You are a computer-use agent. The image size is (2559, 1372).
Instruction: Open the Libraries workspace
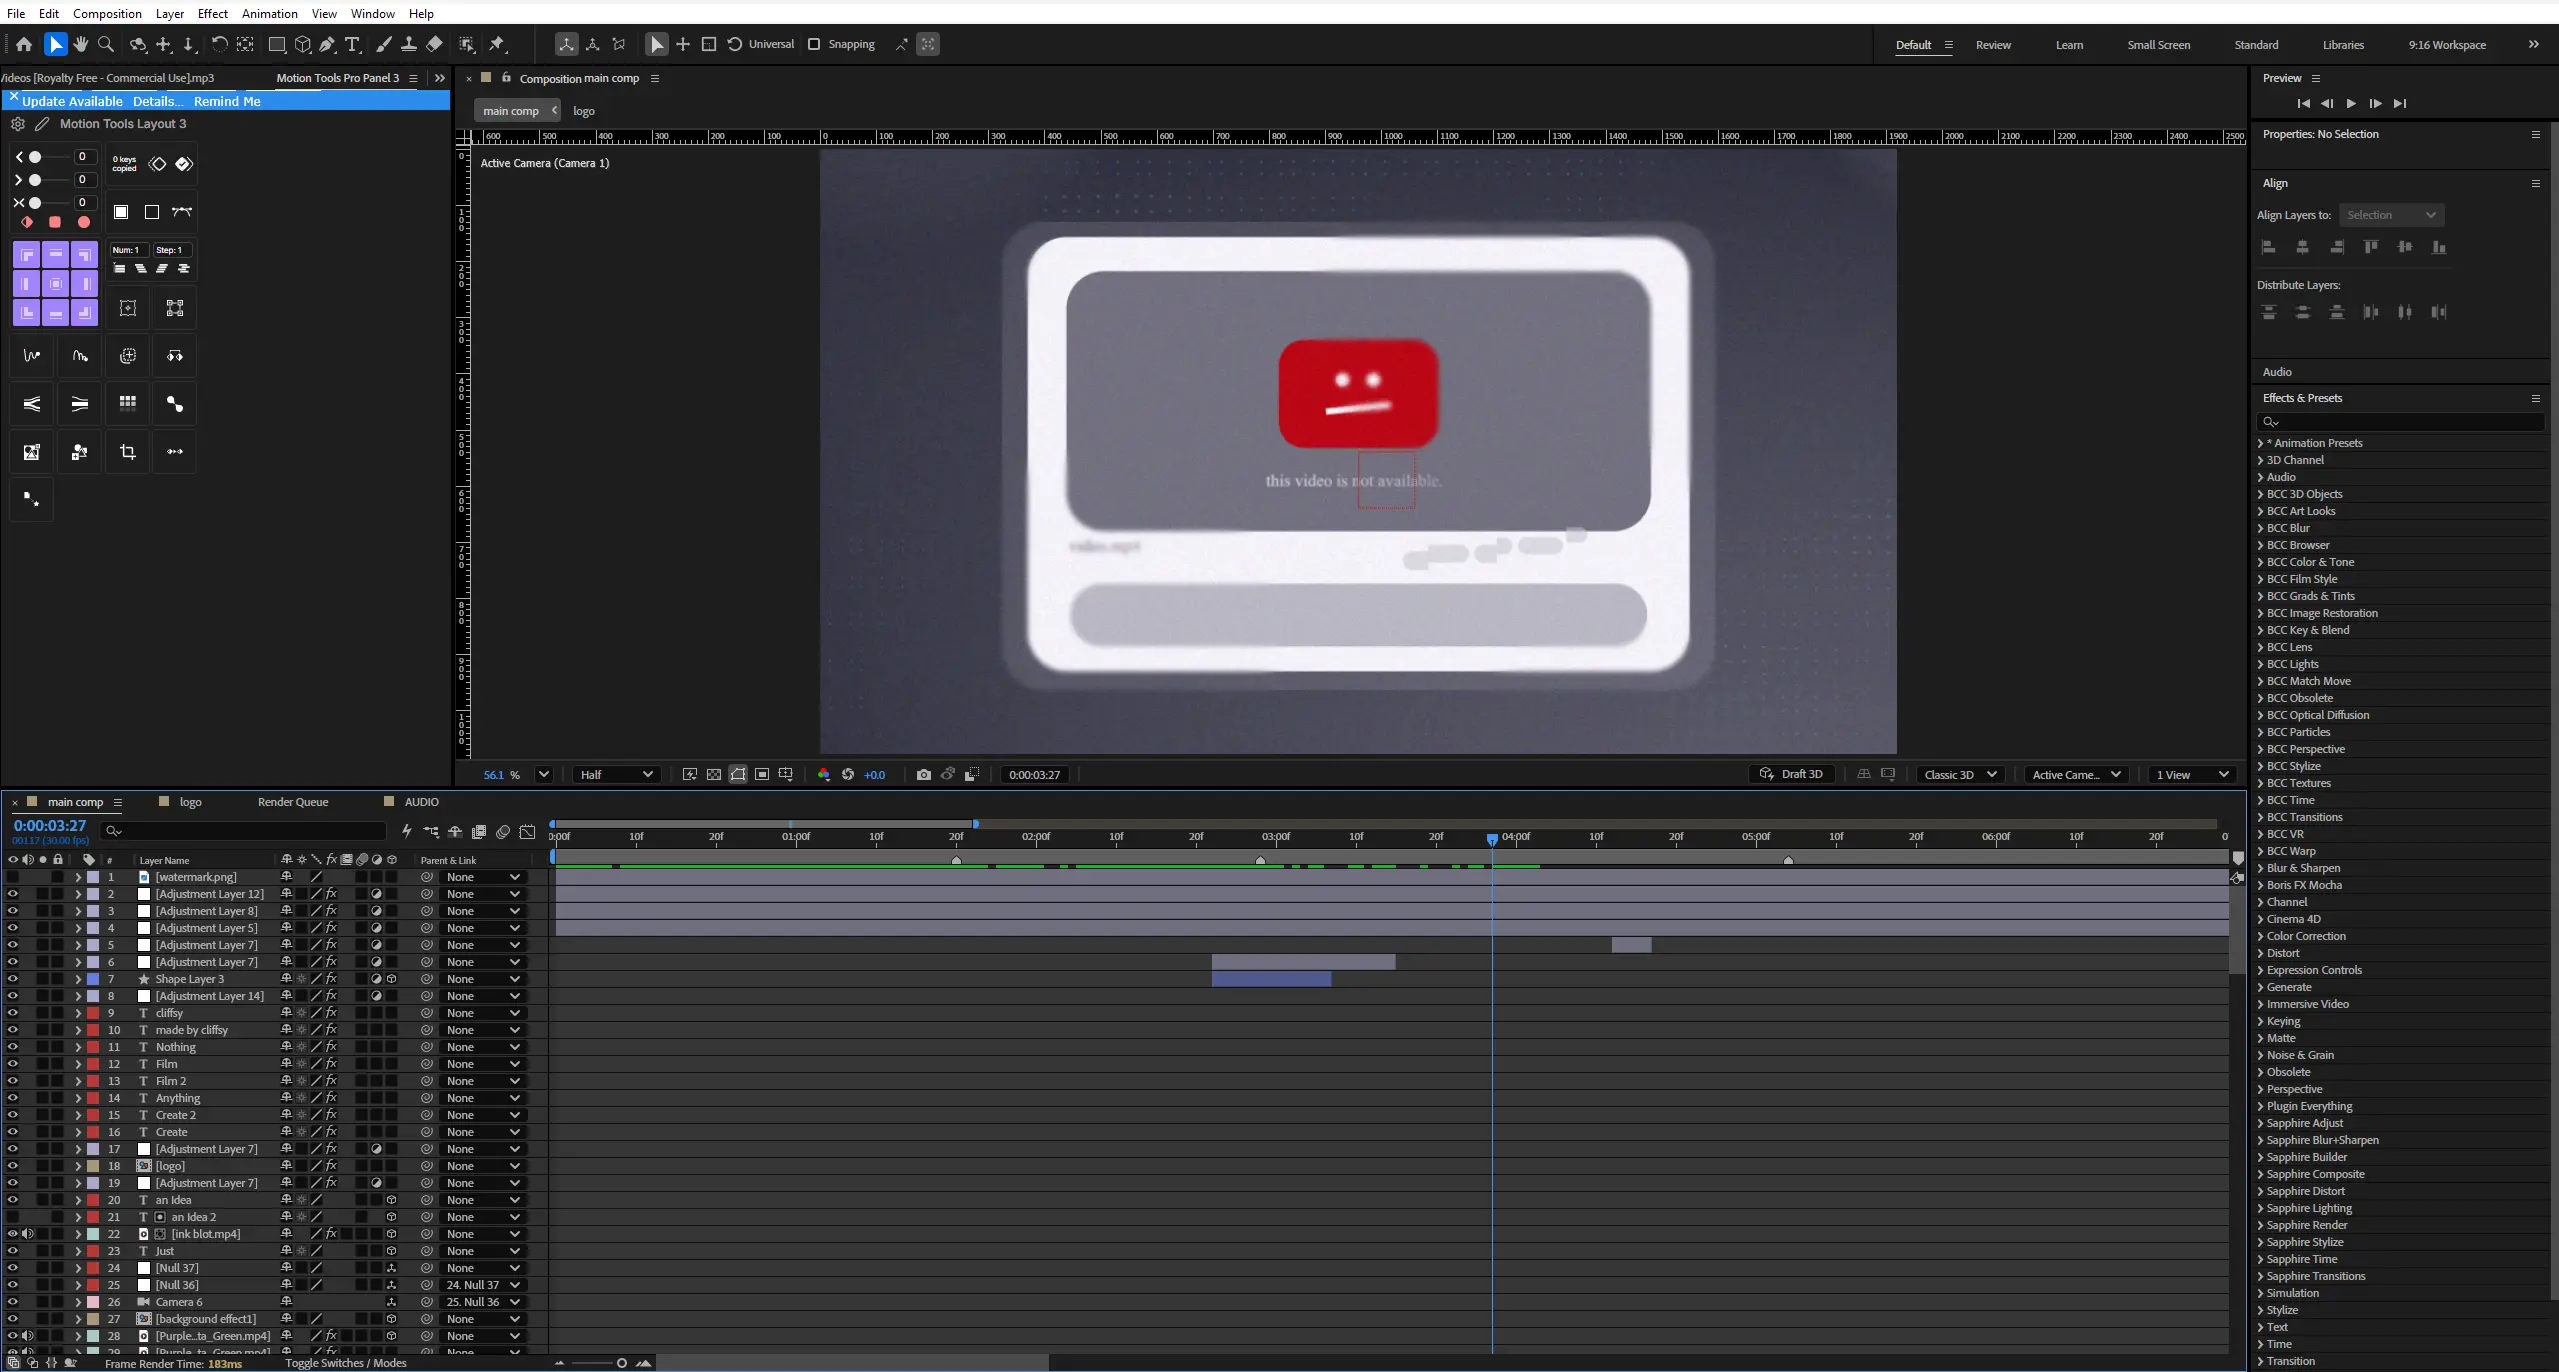pyautogui.click(x=2343, y=45)
